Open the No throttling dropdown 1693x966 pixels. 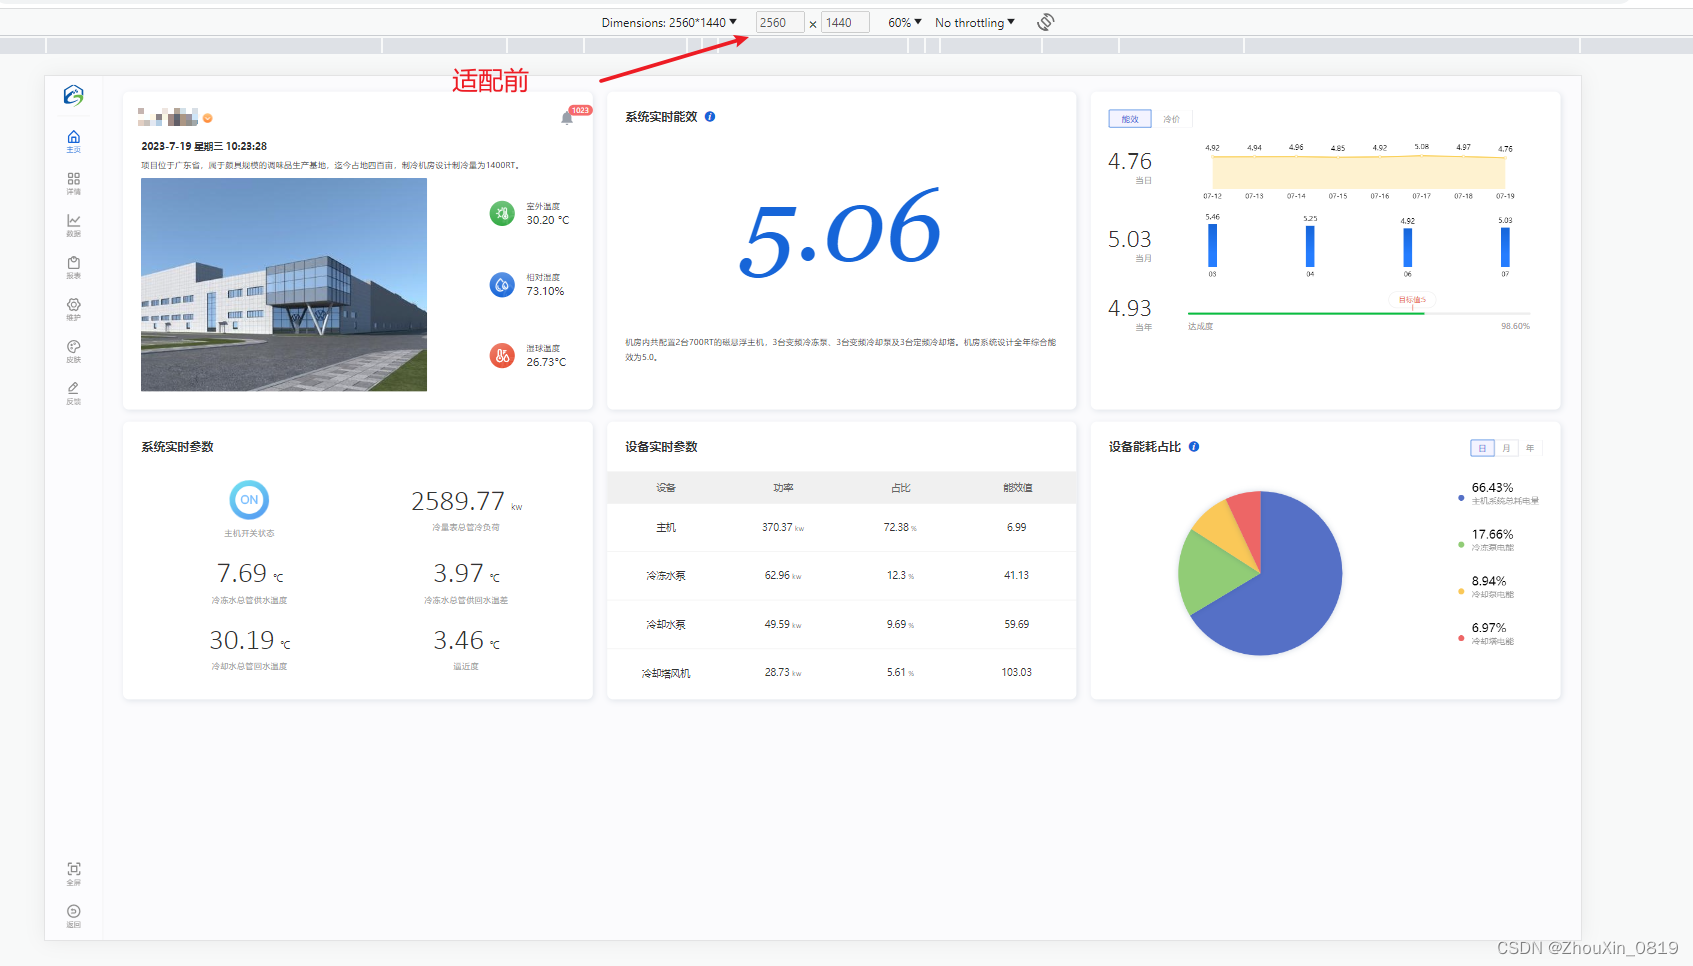(x=975, y=22)
